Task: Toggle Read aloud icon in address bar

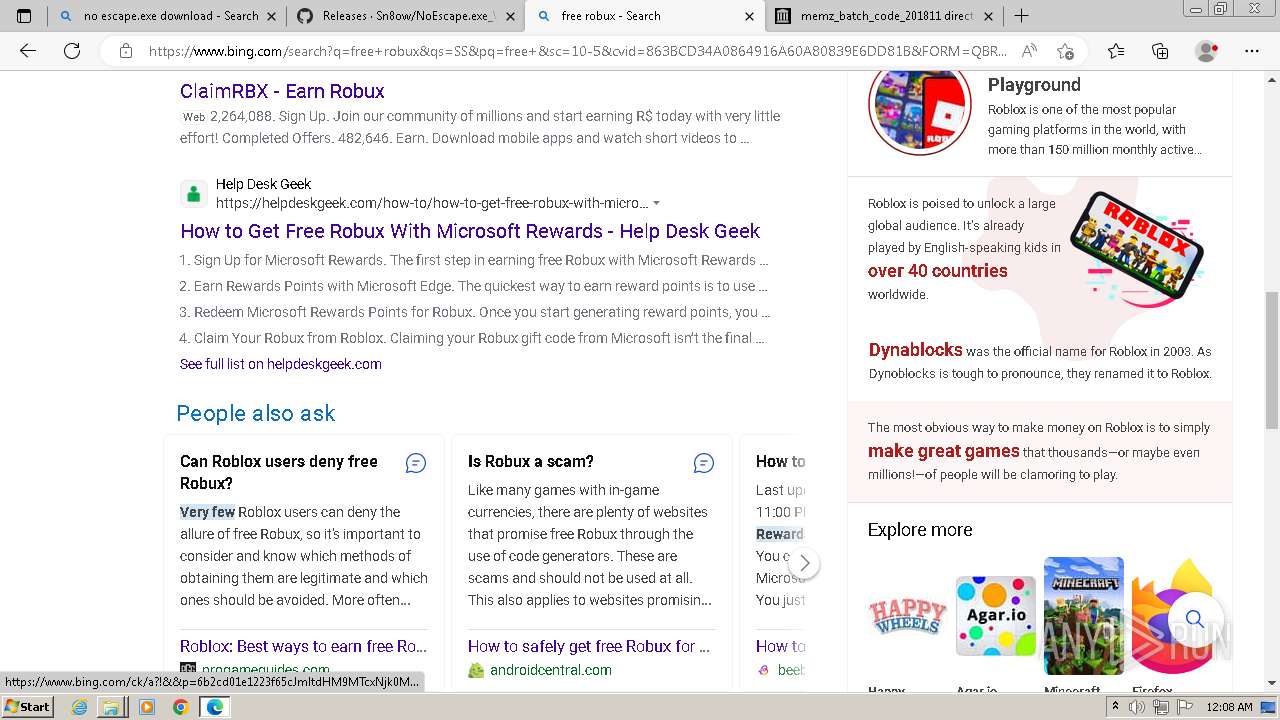Action: 1028,51
